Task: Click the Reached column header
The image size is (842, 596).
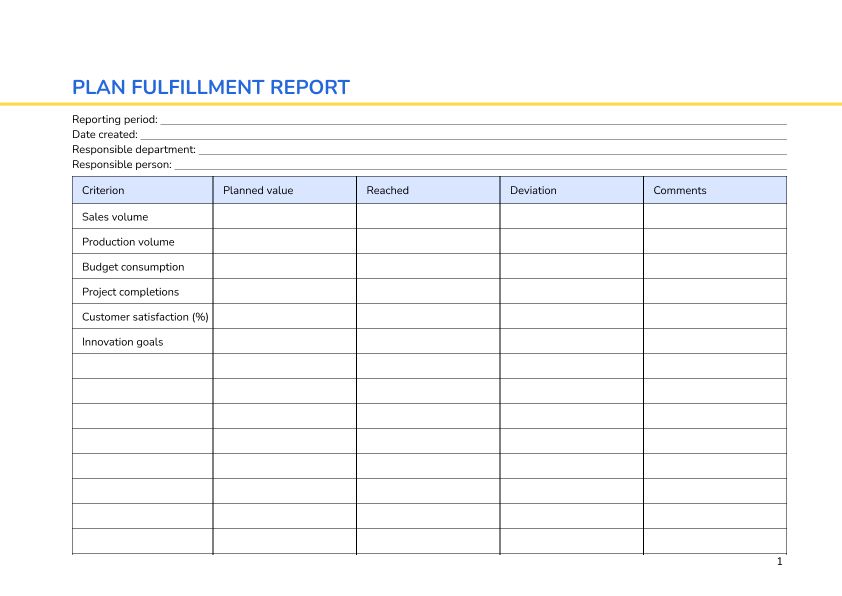Action: pyautogui.click(x=387, y=190)
